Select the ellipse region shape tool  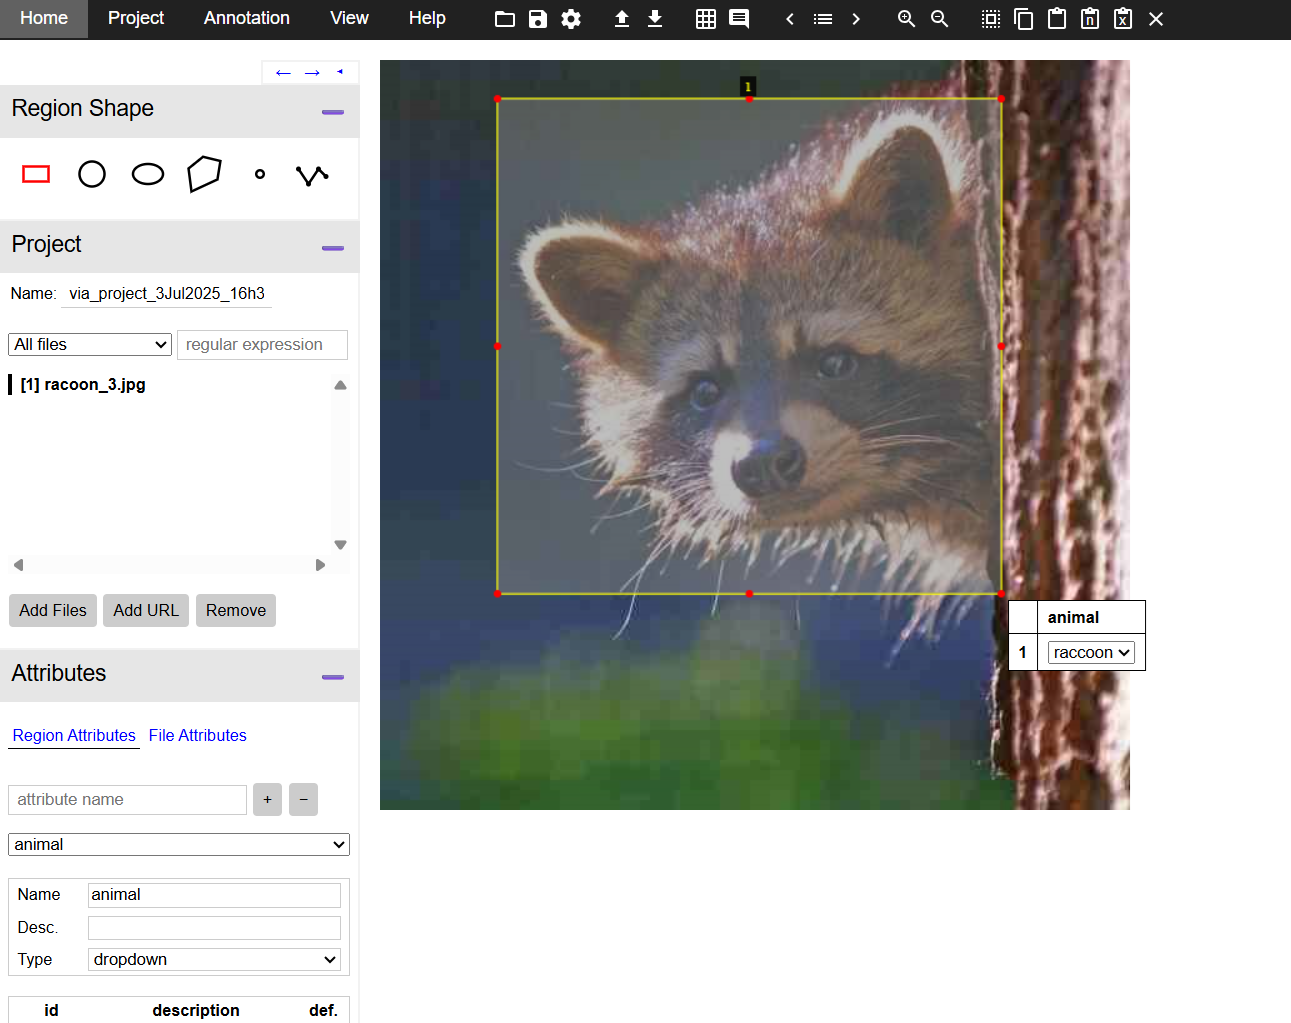[148, 175]
